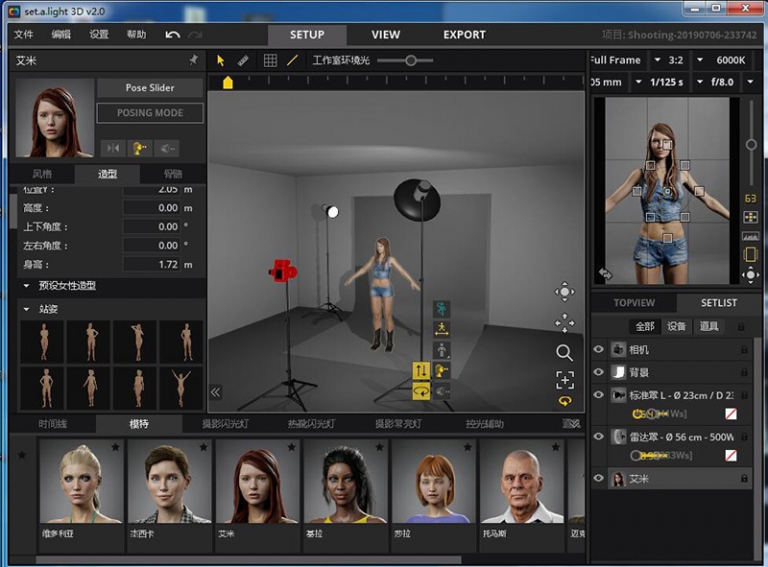Screen dimensions: 768x567
Task: Click the swap orientation icon in camera preview
Action: [x=605, y=274]
